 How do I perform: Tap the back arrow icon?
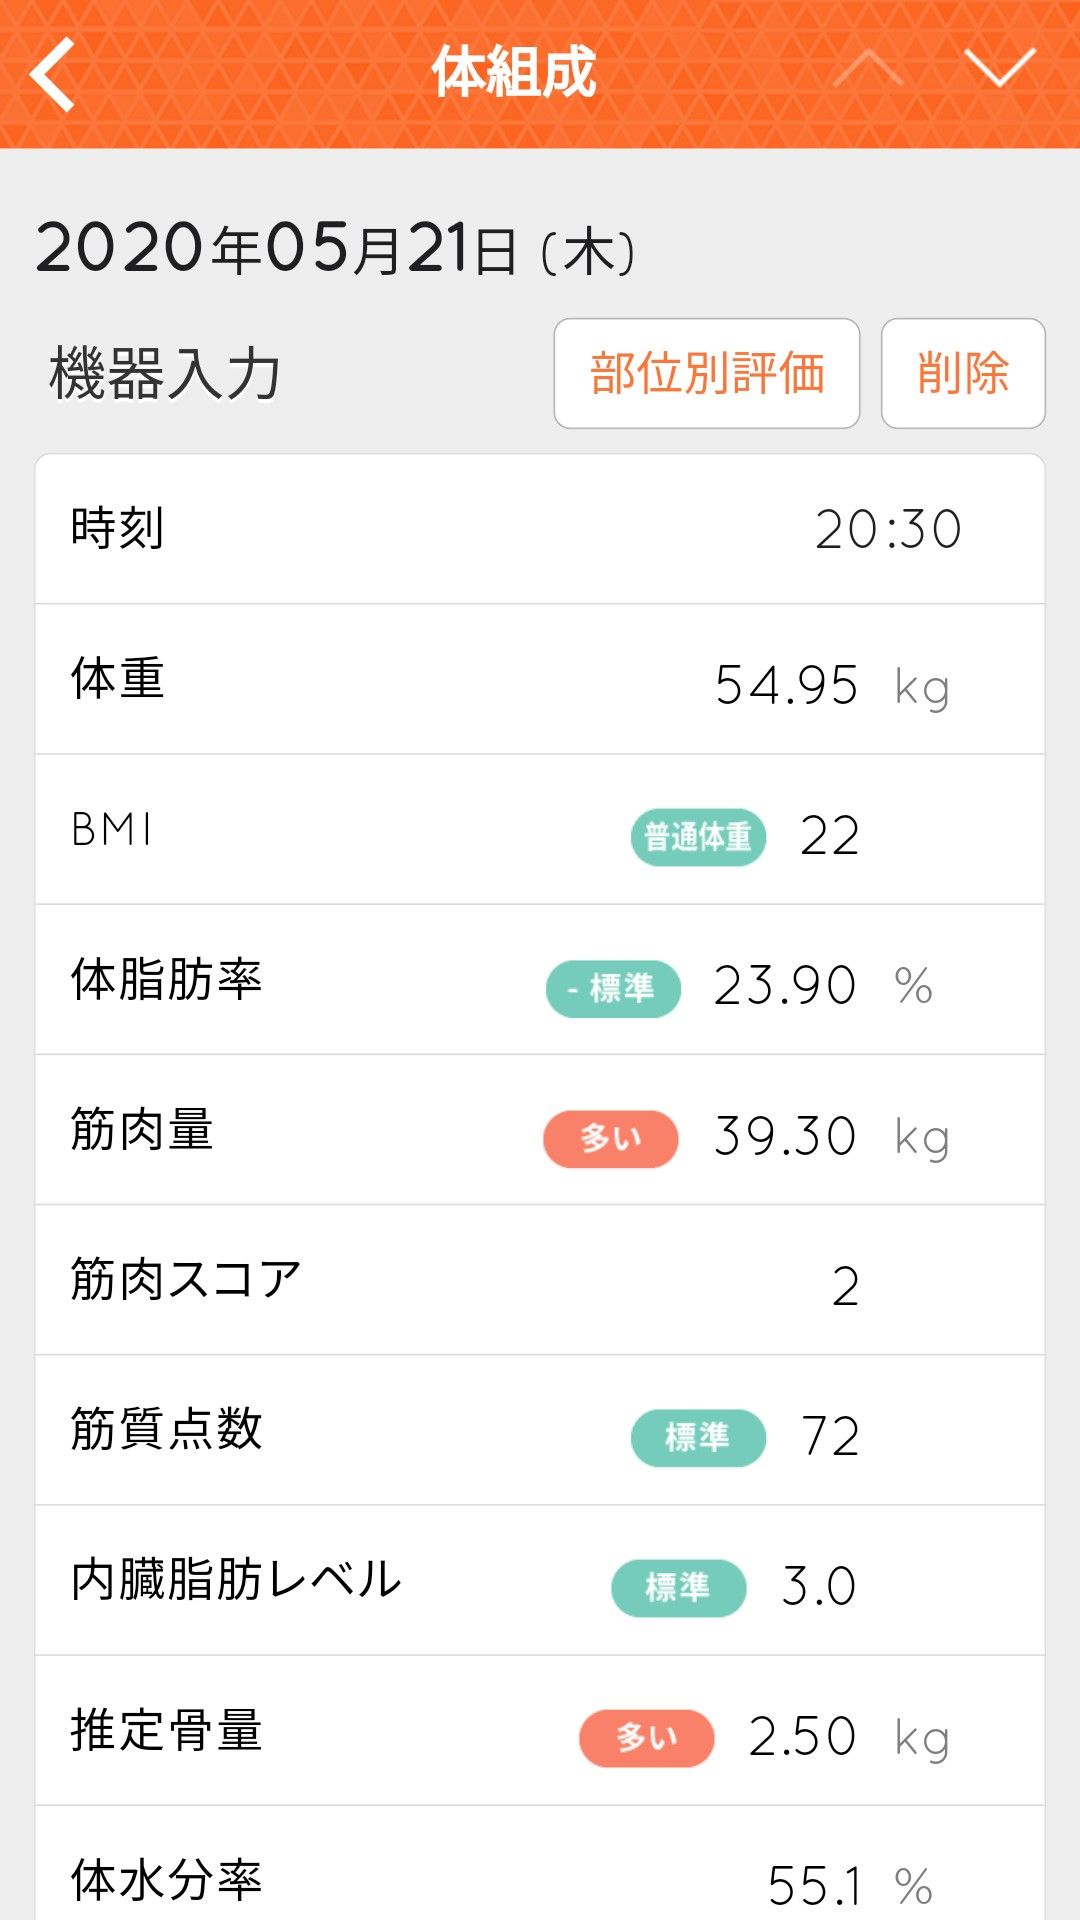[x=53, y=74]
